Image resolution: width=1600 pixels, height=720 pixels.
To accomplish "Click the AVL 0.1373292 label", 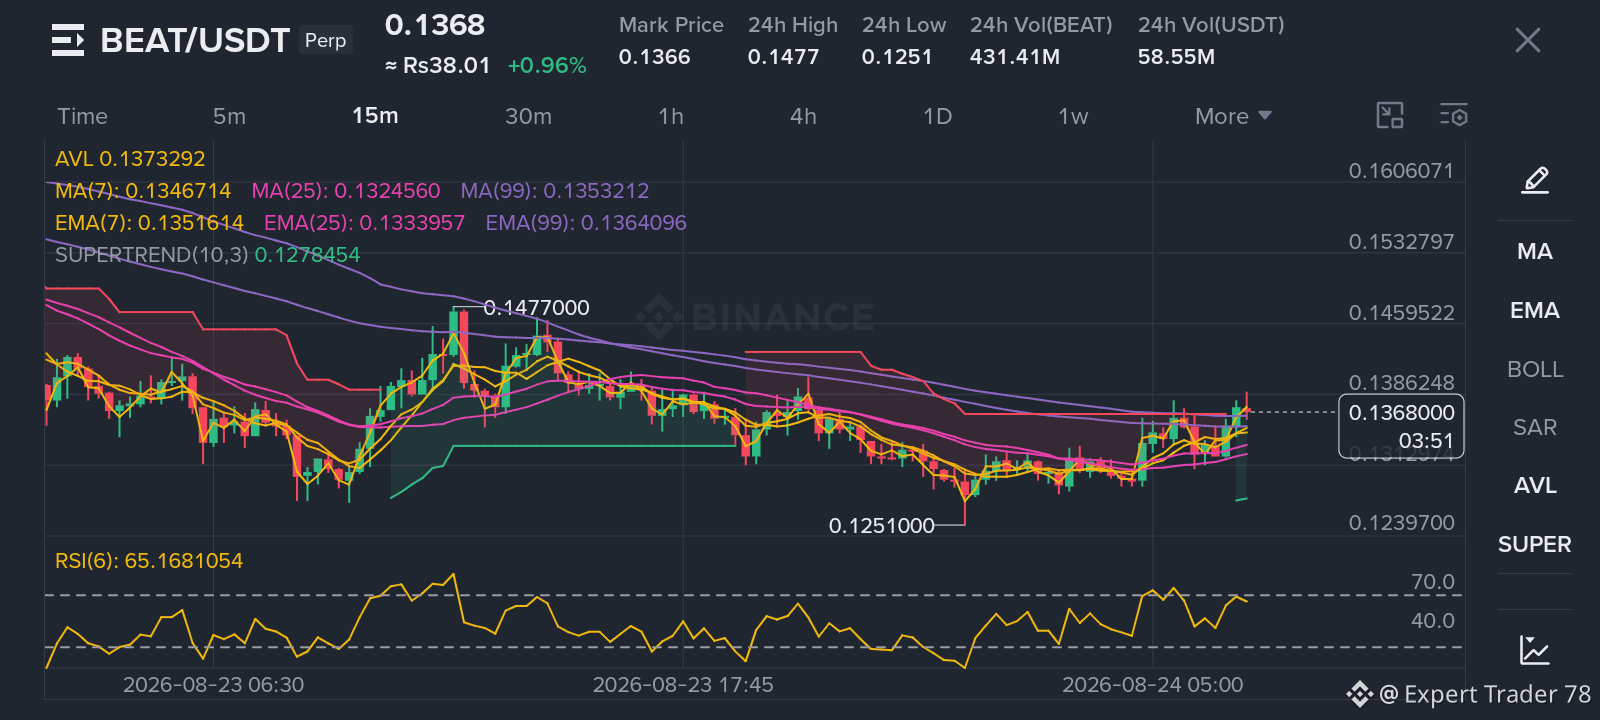I will click(130, 159).
